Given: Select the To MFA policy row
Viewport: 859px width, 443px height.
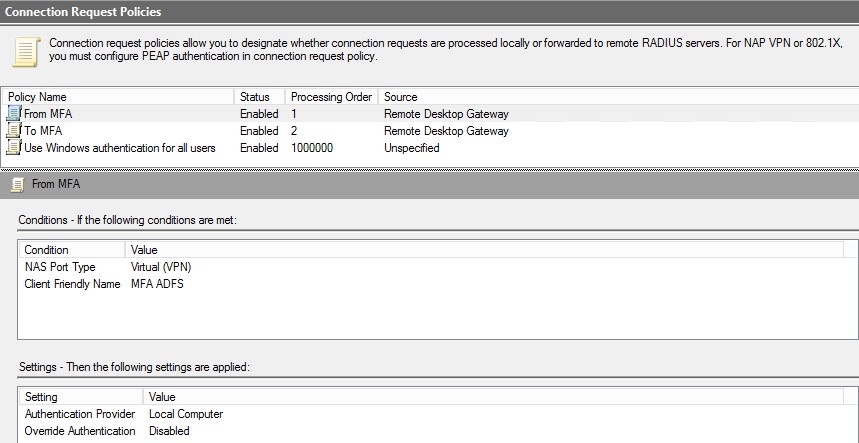Looking at the screenshot, I should (430, 131).
